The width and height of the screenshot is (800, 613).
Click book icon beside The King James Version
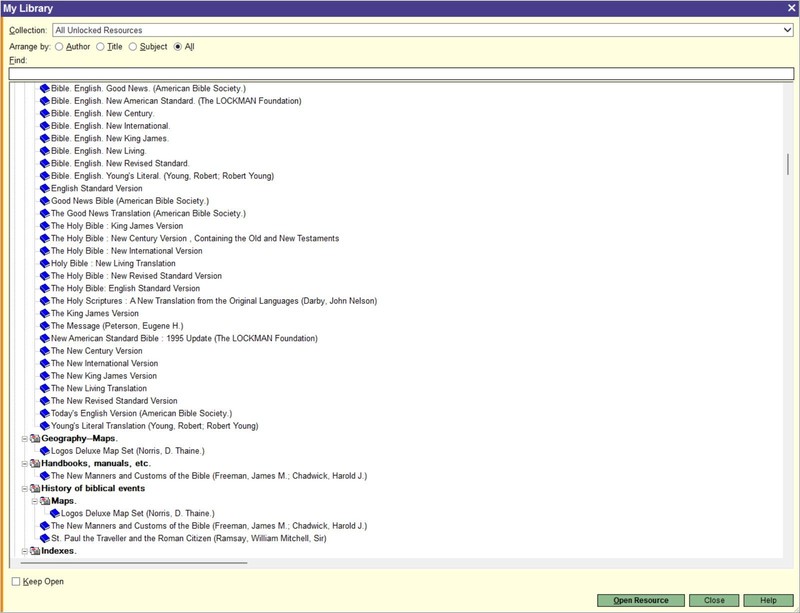45,313
